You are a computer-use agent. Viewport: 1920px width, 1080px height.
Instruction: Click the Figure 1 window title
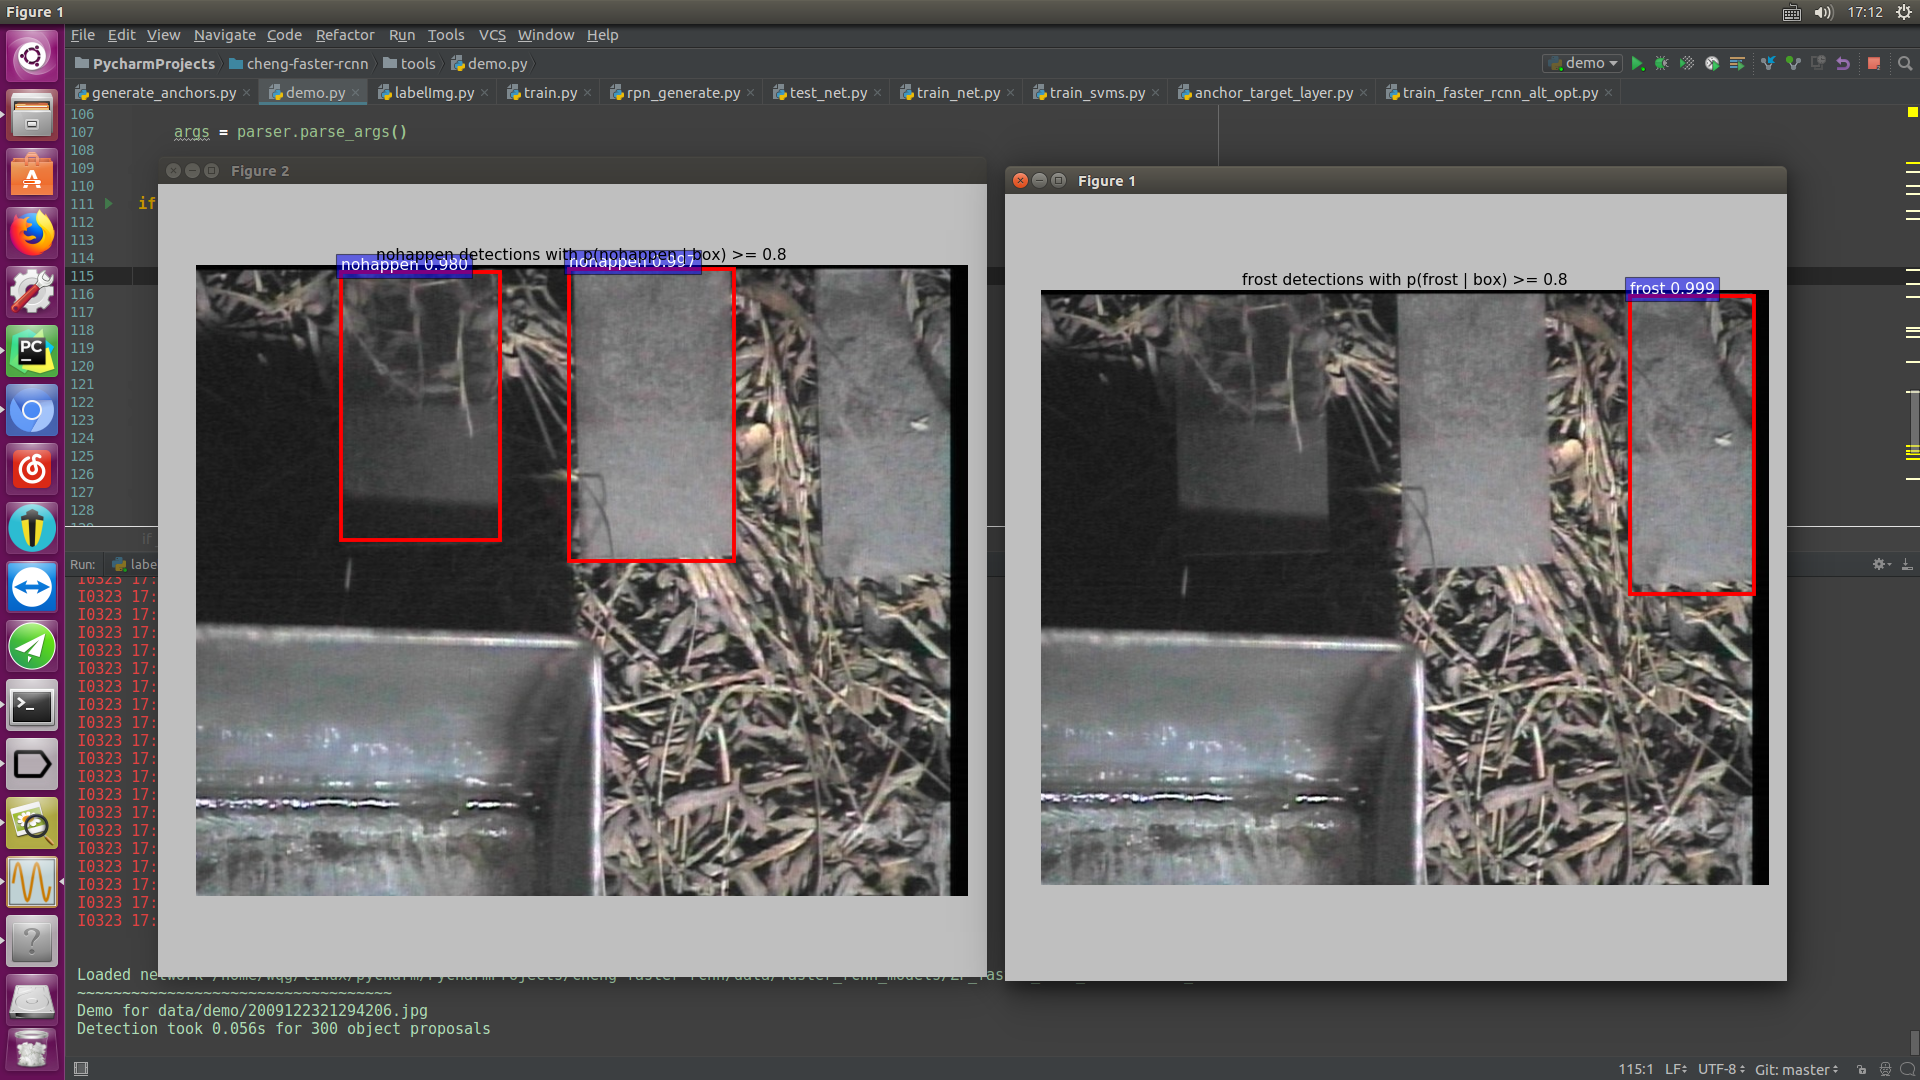1107,181
